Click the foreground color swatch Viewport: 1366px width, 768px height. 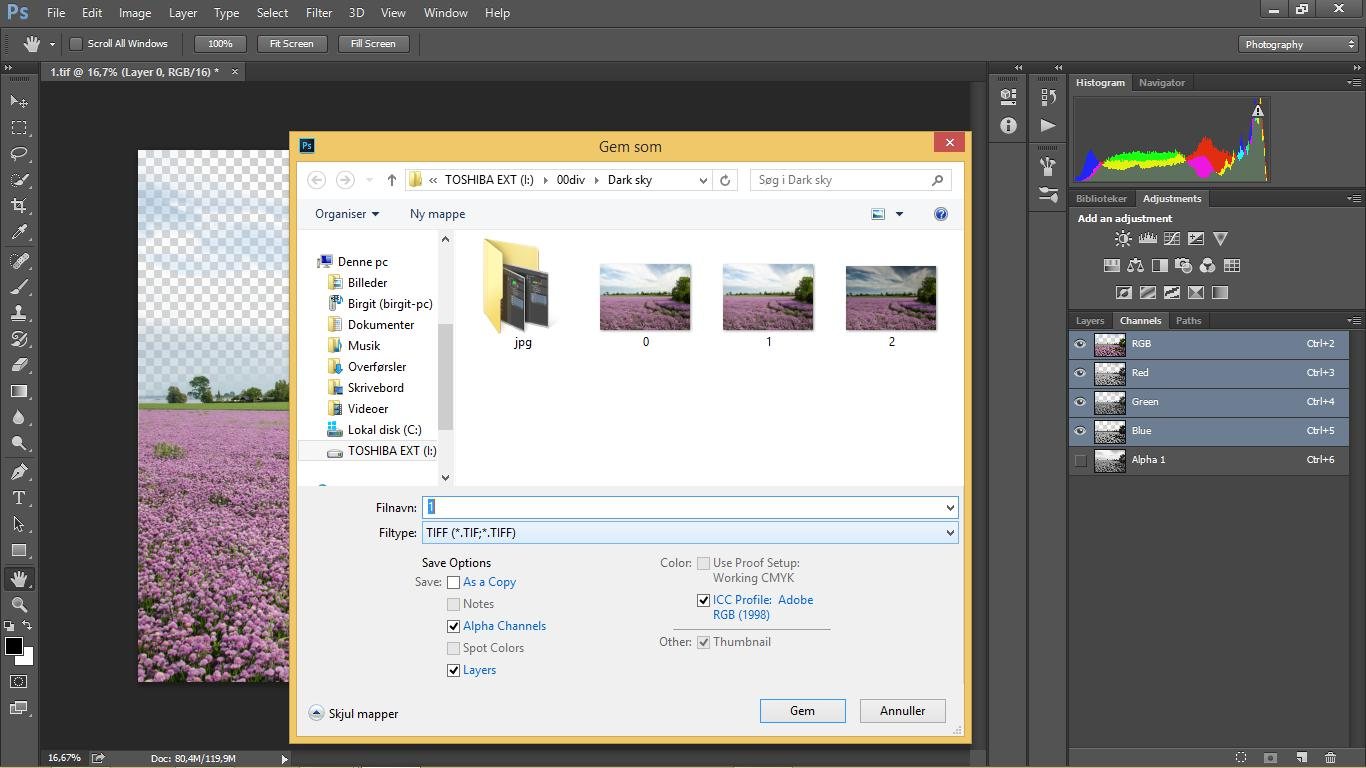tap(13, 646)
